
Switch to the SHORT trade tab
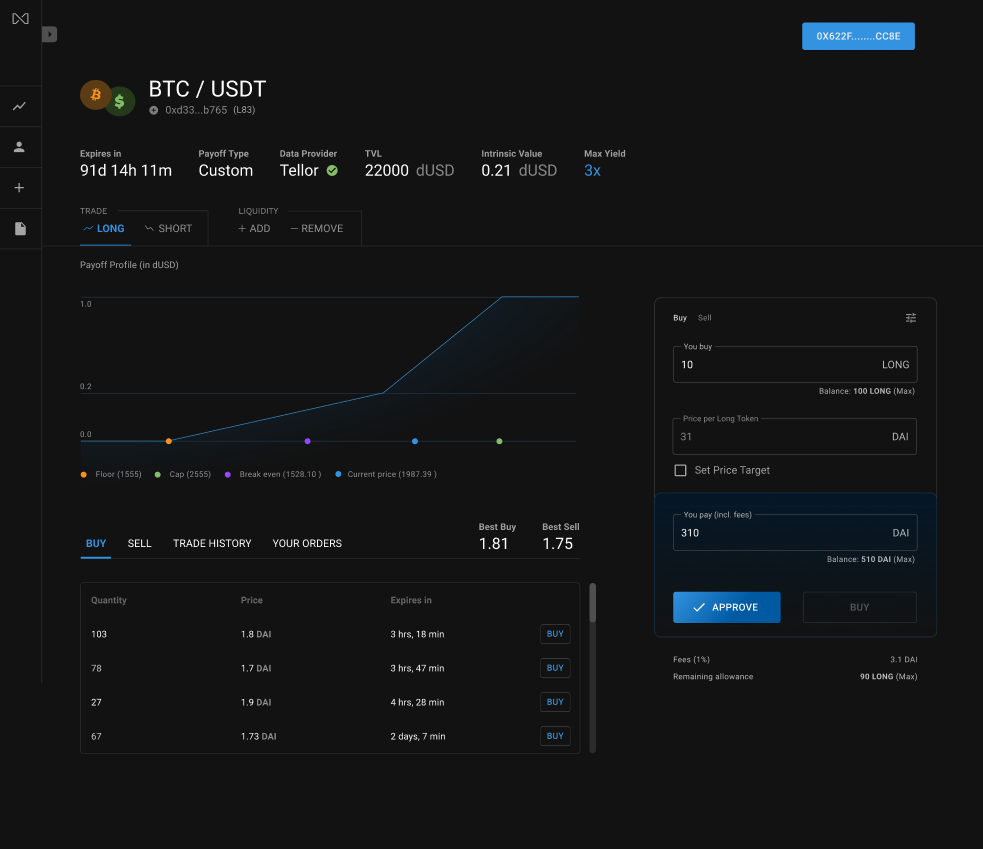point(168,229)
